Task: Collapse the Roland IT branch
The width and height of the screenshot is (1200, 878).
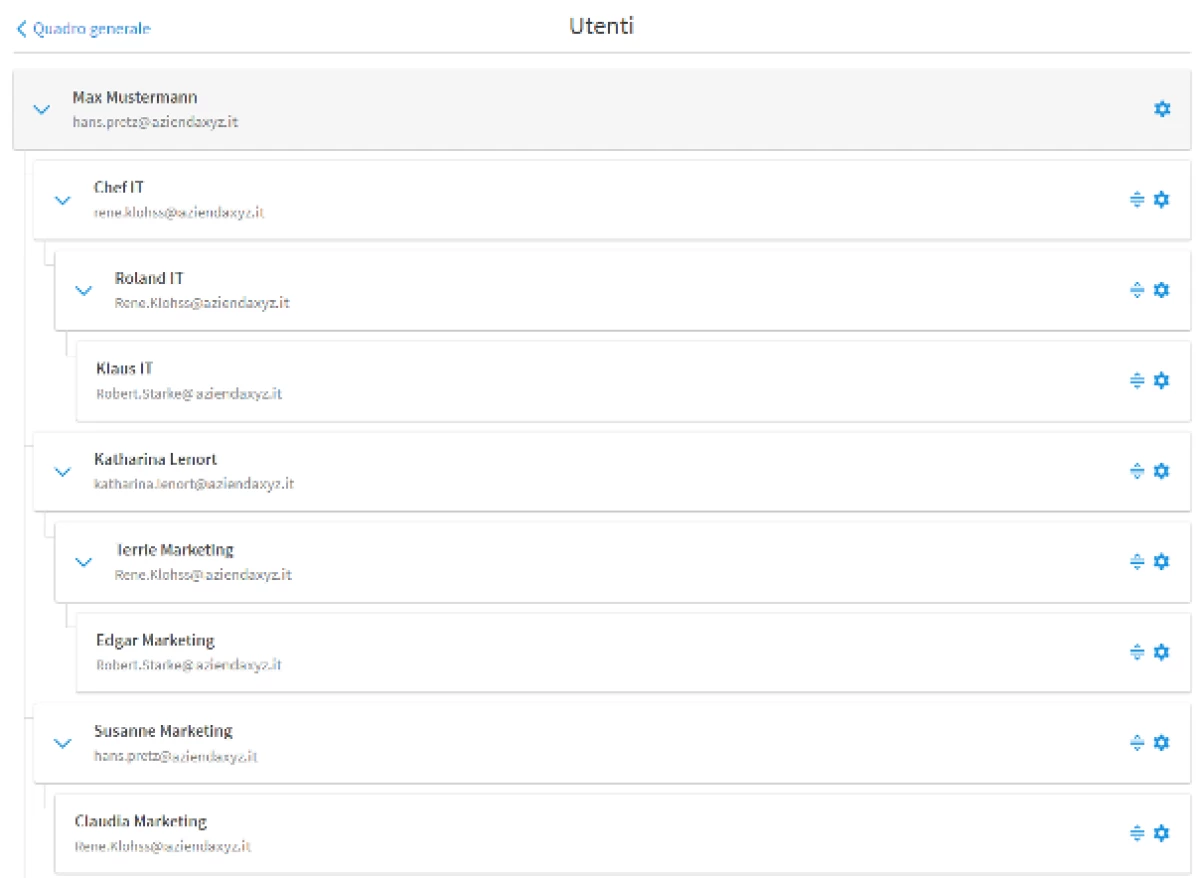Action: (x=84, y=290)
